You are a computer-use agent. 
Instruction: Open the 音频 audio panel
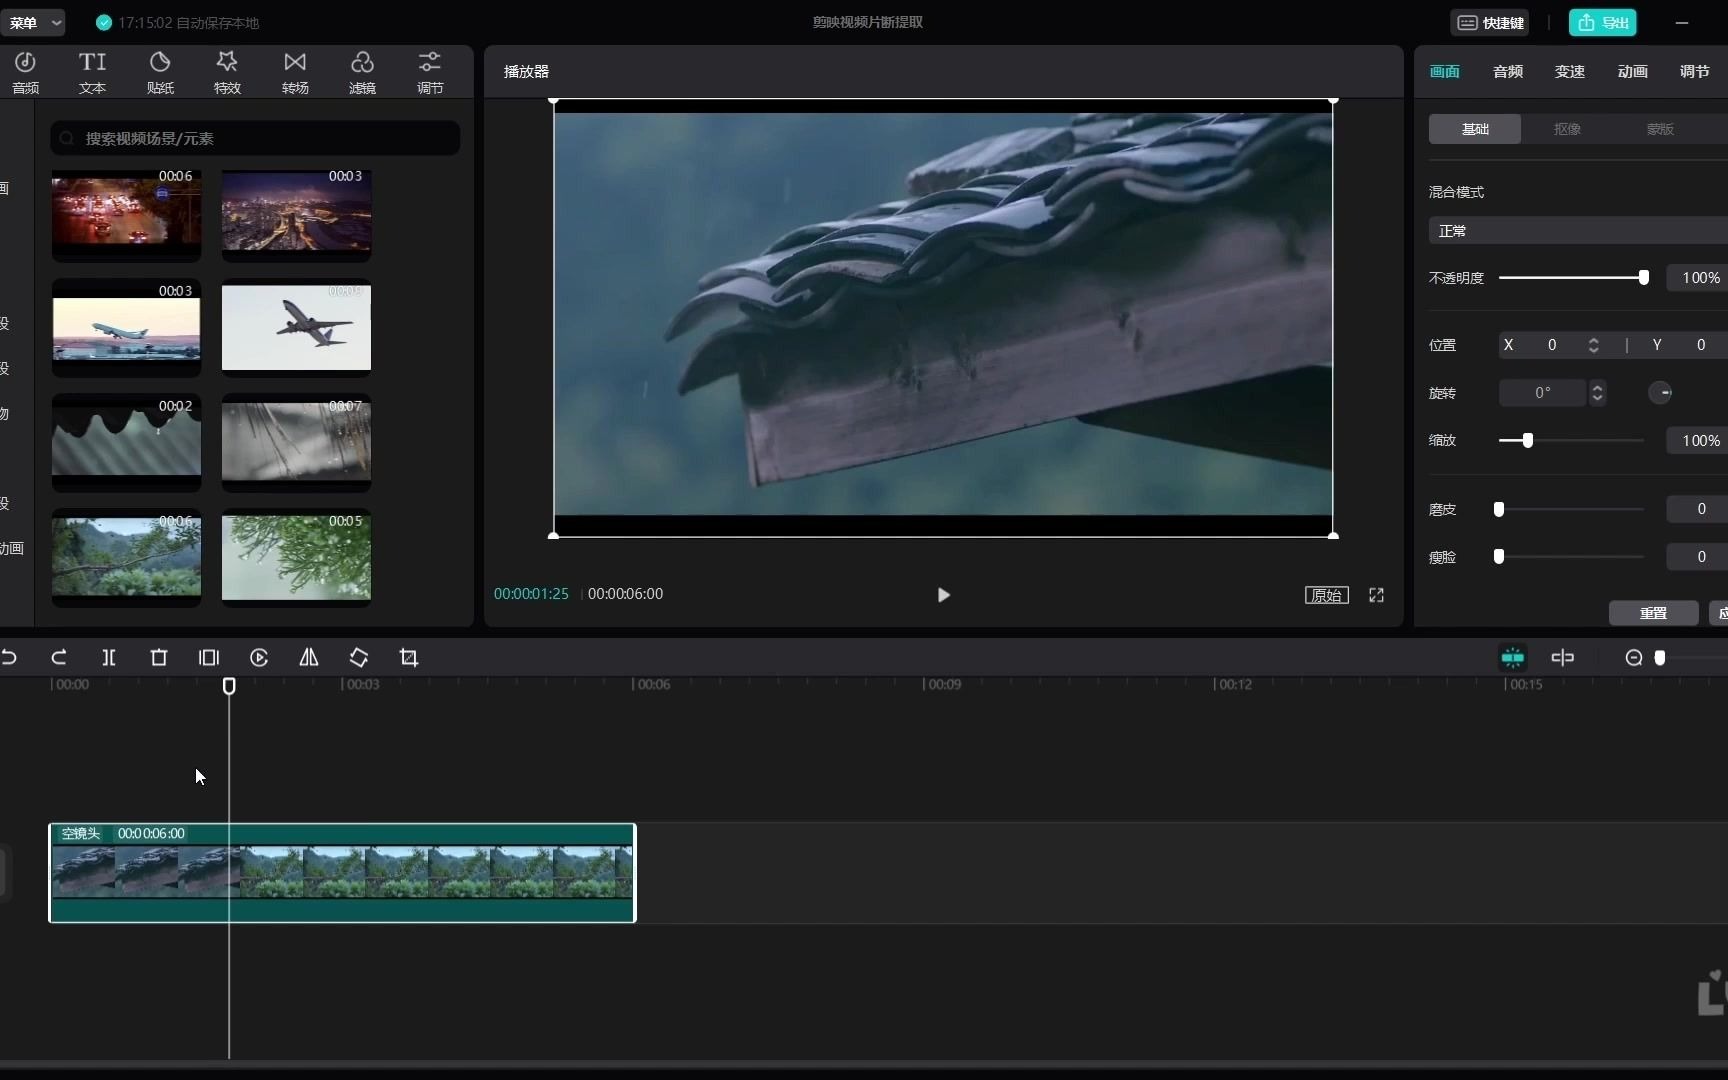tap(25, 73)
